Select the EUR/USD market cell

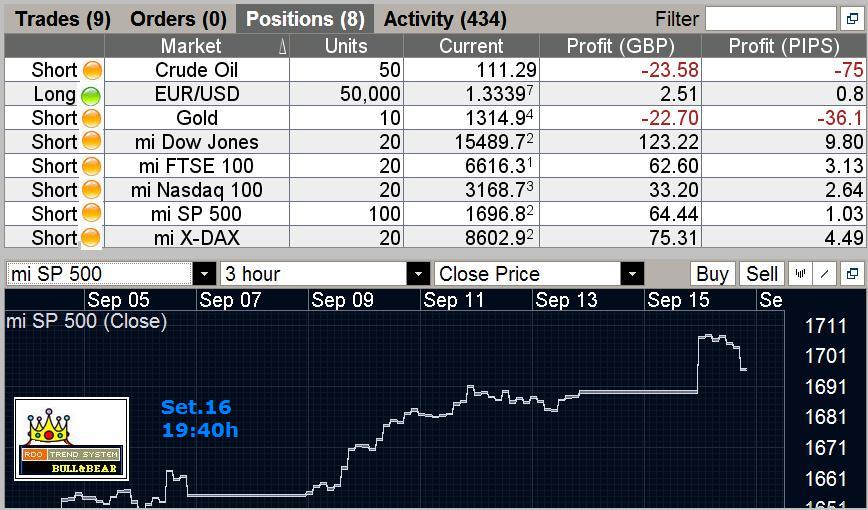pyautogui.click(x=197, y=94)
